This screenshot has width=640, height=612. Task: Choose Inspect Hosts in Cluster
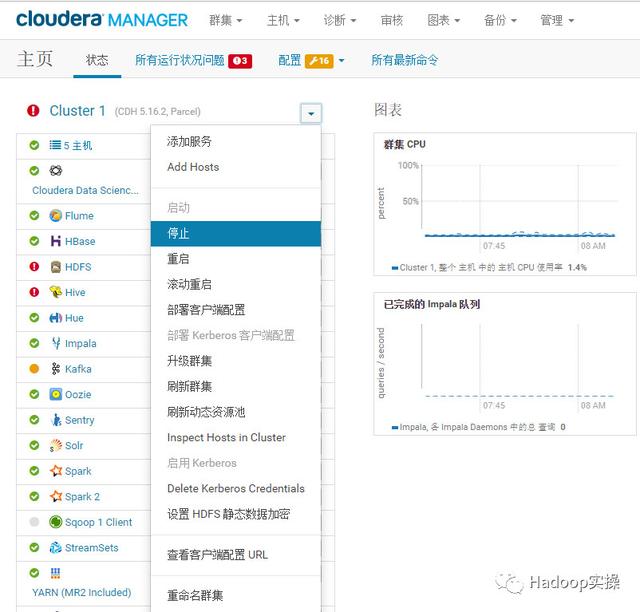point(236,438)
